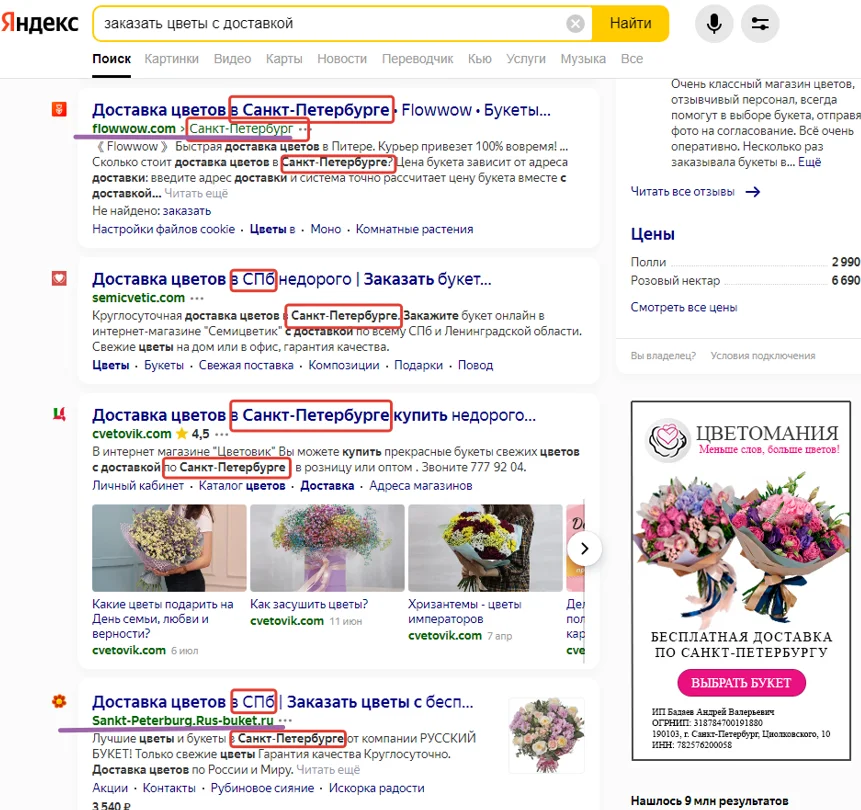The height and width of the screenshot is (810, 861).
Task: Click the microphone voice search icon
Action: click(714, 23)
